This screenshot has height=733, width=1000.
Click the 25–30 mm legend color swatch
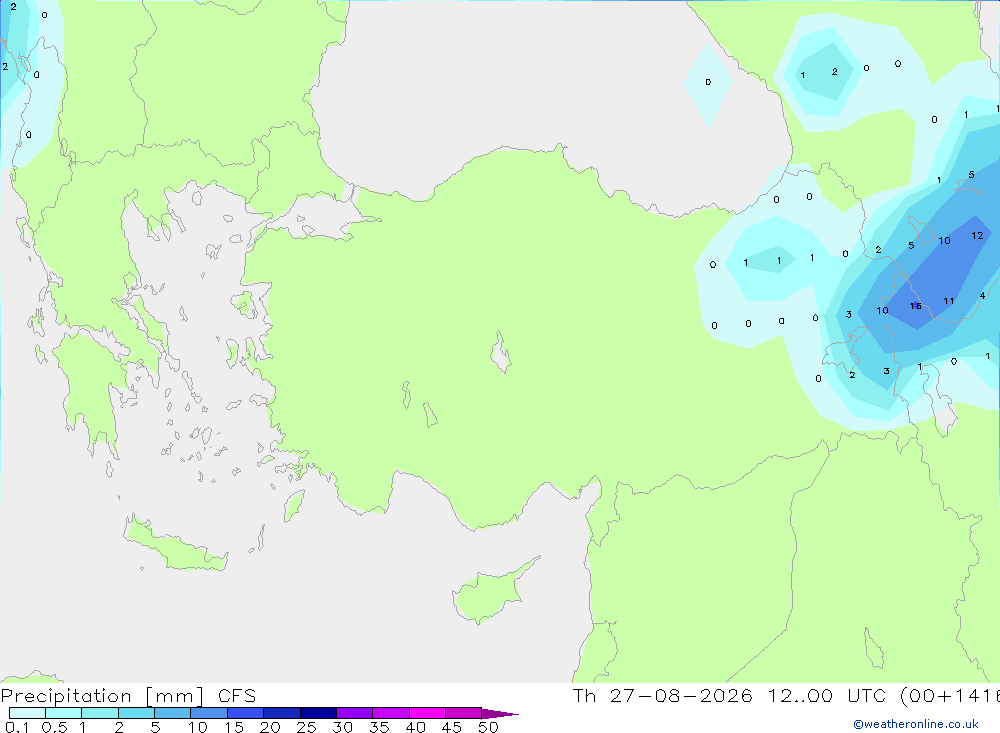(x=318, y=713)
